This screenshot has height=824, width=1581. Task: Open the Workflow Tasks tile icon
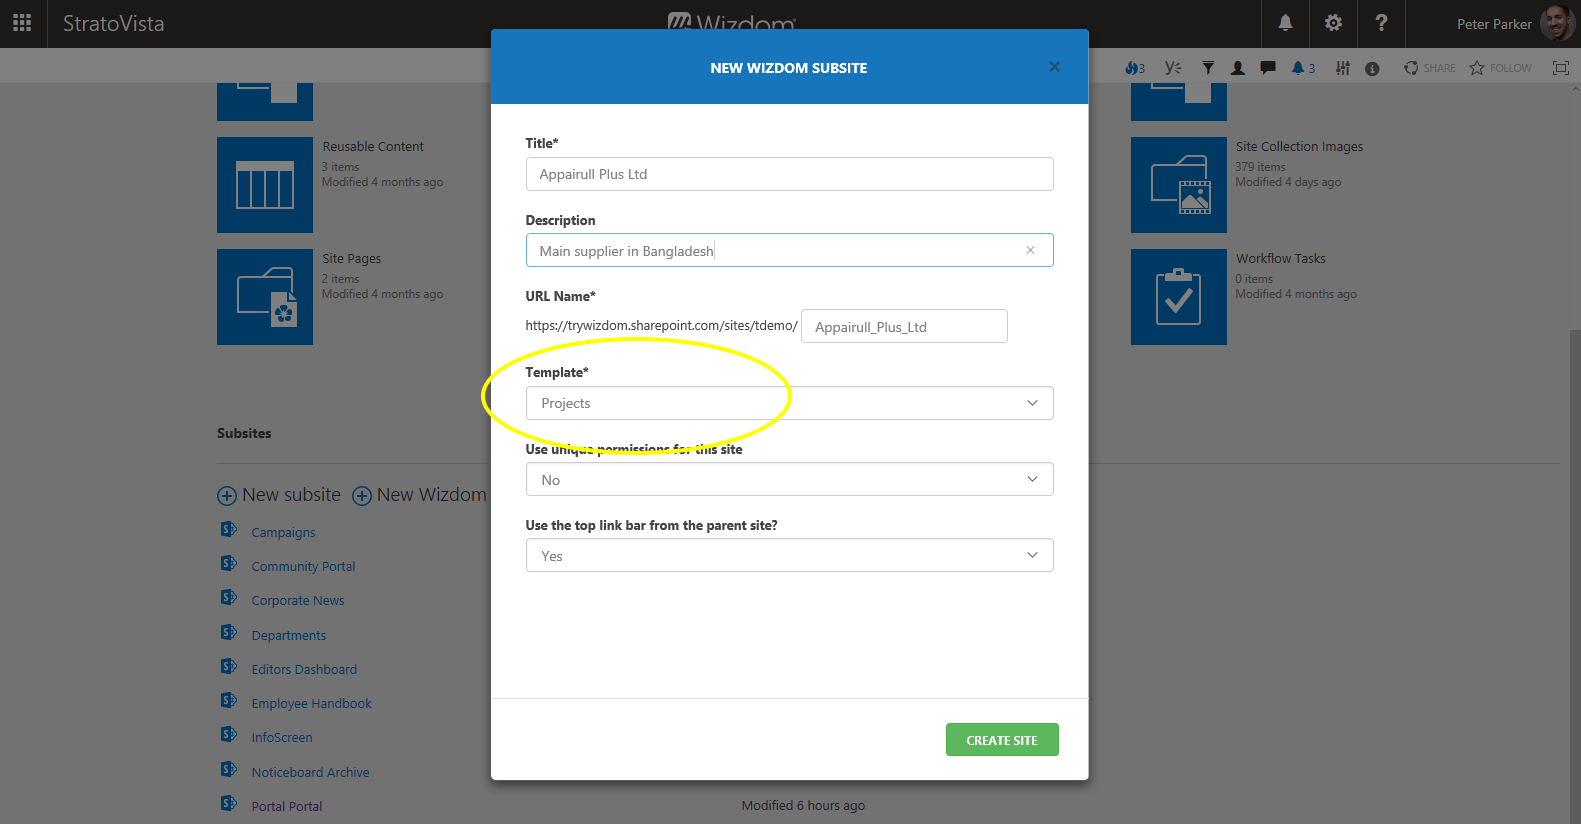(1179, 297)
